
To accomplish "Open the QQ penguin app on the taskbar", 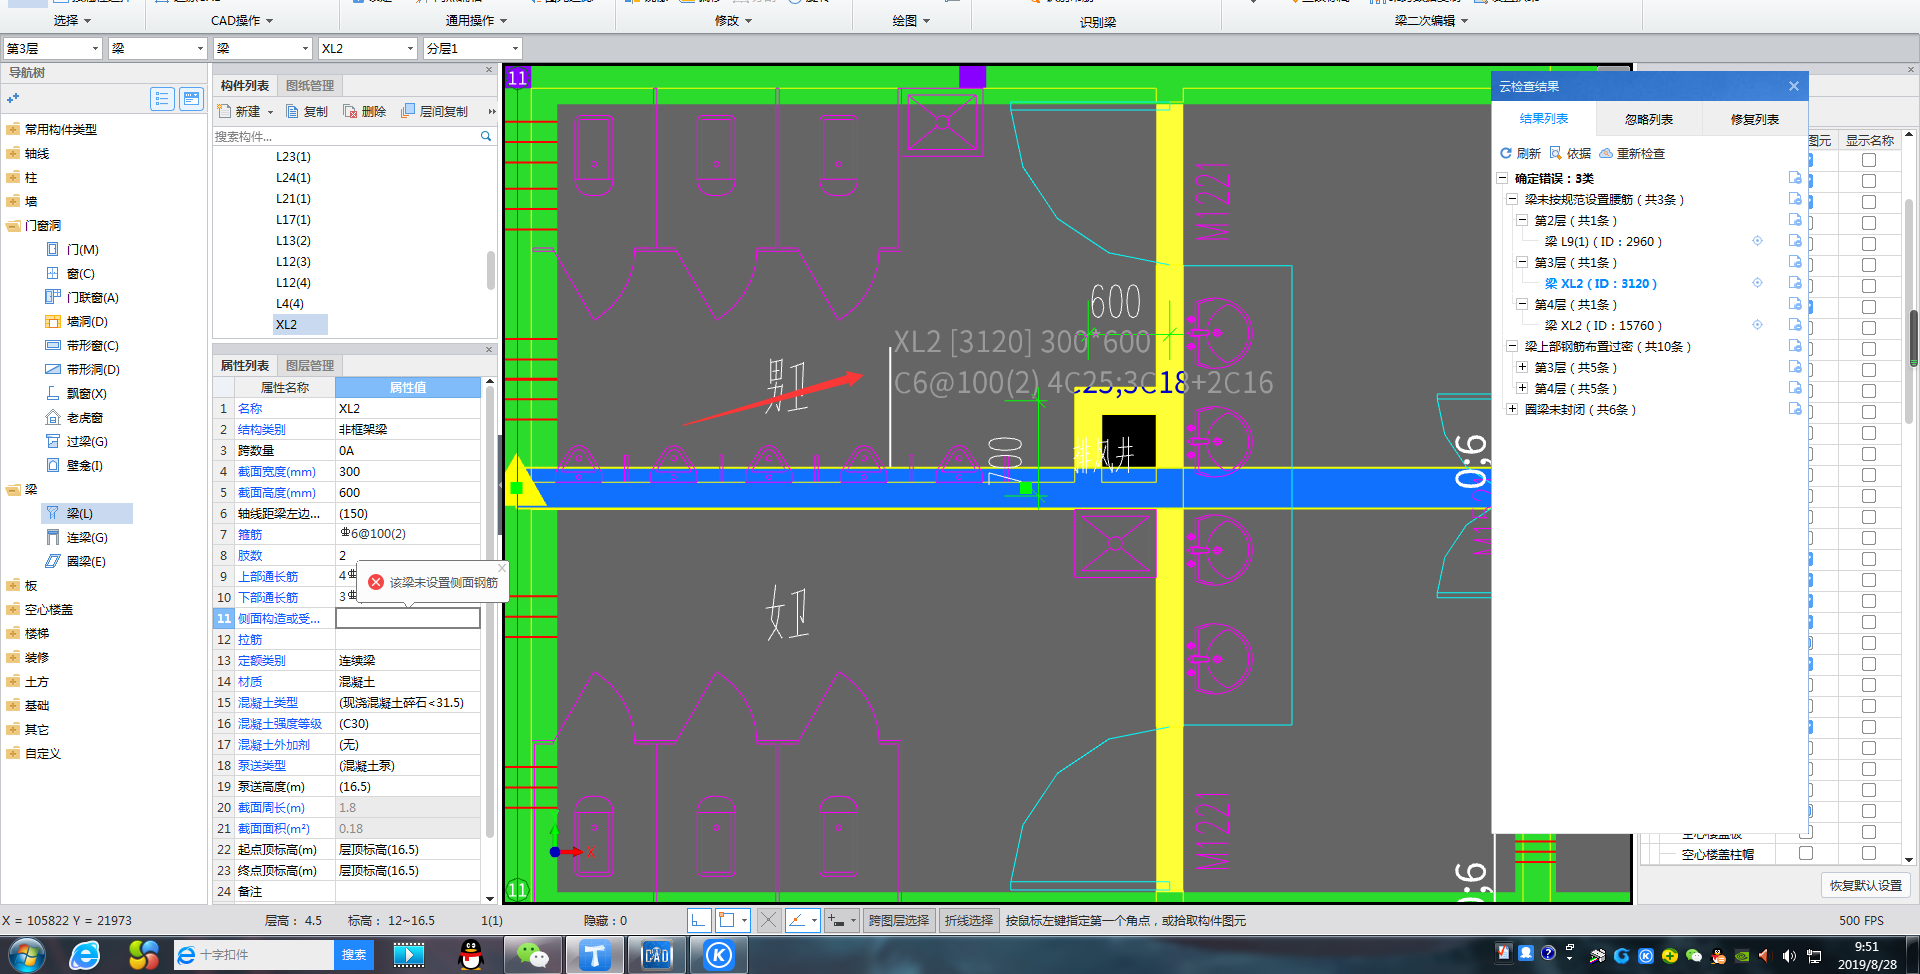I will pyautogui.click(x=470, y=955).
